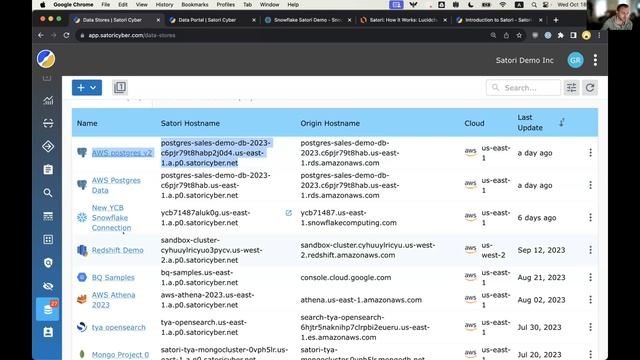Click the contact card sidebar icon
The image size is (640, 360).
point(48,332)
